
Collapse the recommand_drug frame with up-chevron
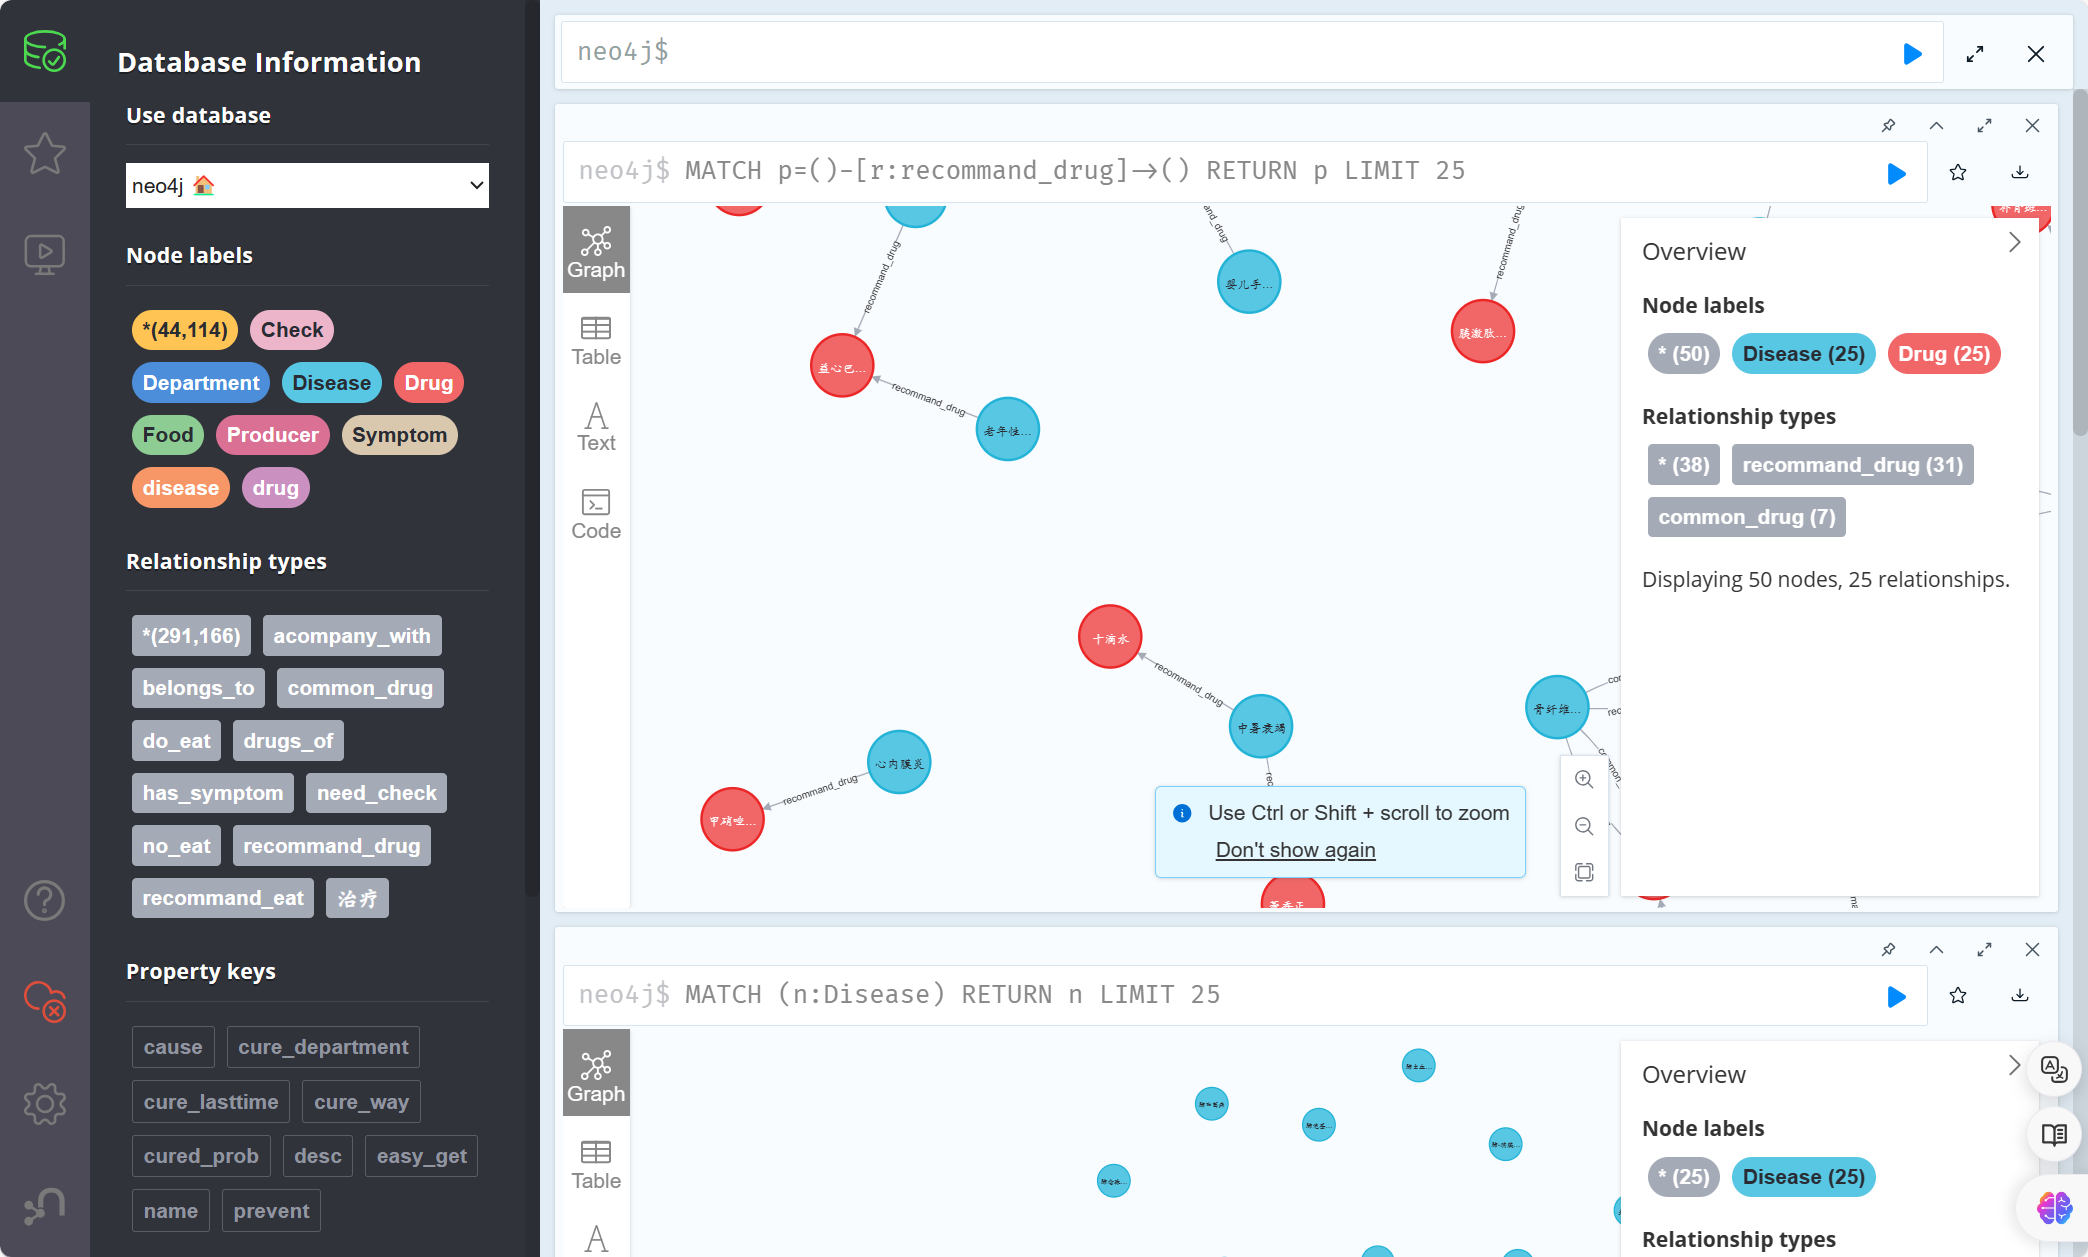point(1936,126)
